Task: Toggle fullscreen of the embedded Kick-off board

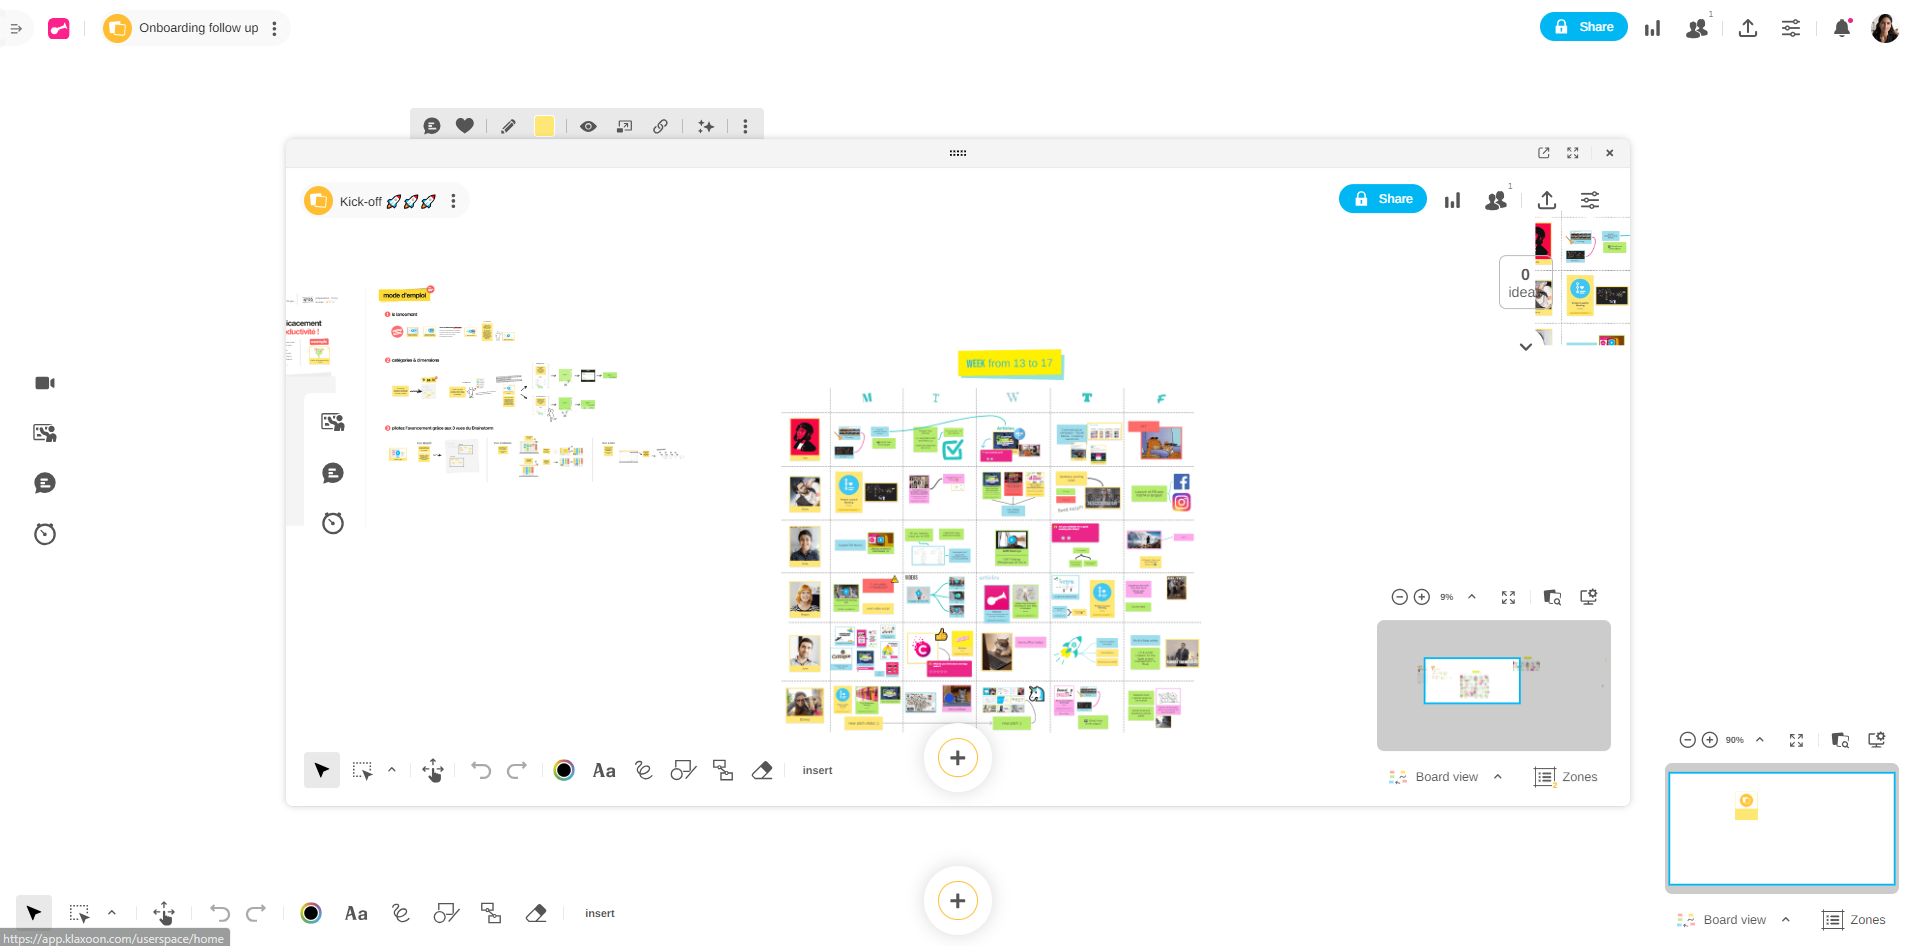Action: coord(1573,153)
